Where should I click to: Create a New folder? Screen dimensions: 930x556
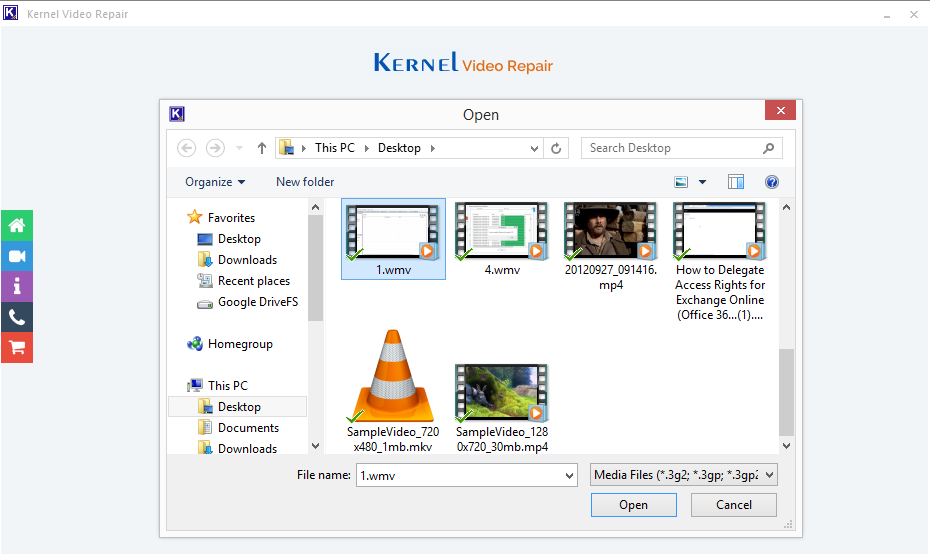(305, 182)
